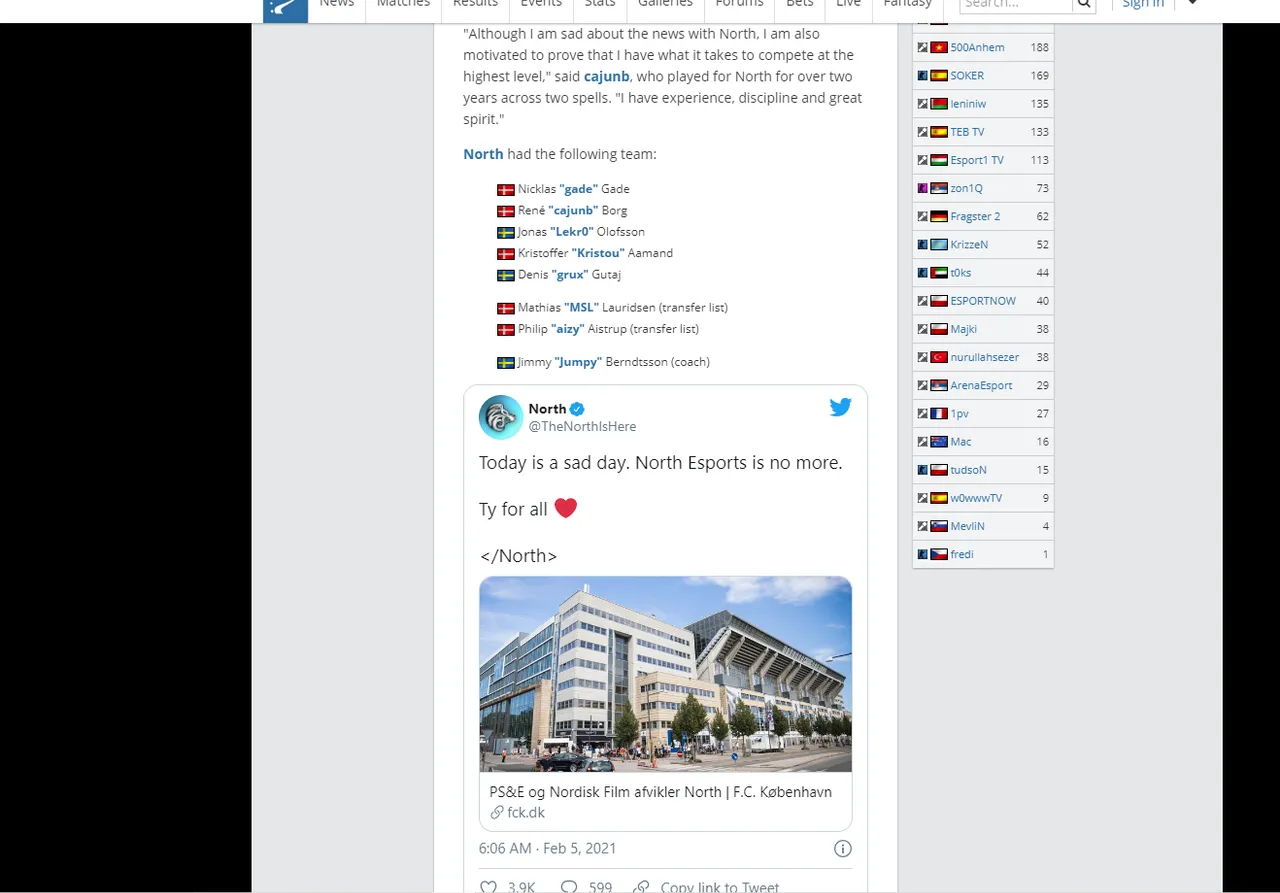
Task: Click the HLTV logo in the navbar
Action: (x=285, y=9)
